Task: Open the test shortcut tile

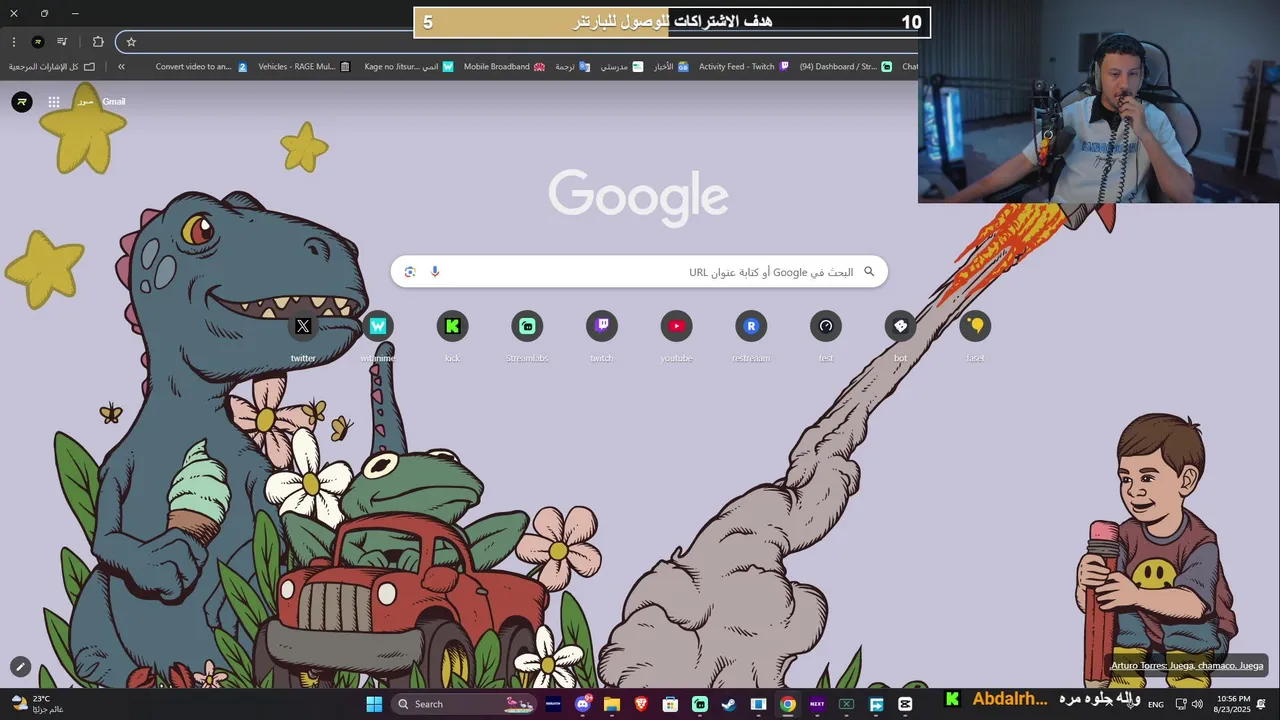Action: [825, 337]
